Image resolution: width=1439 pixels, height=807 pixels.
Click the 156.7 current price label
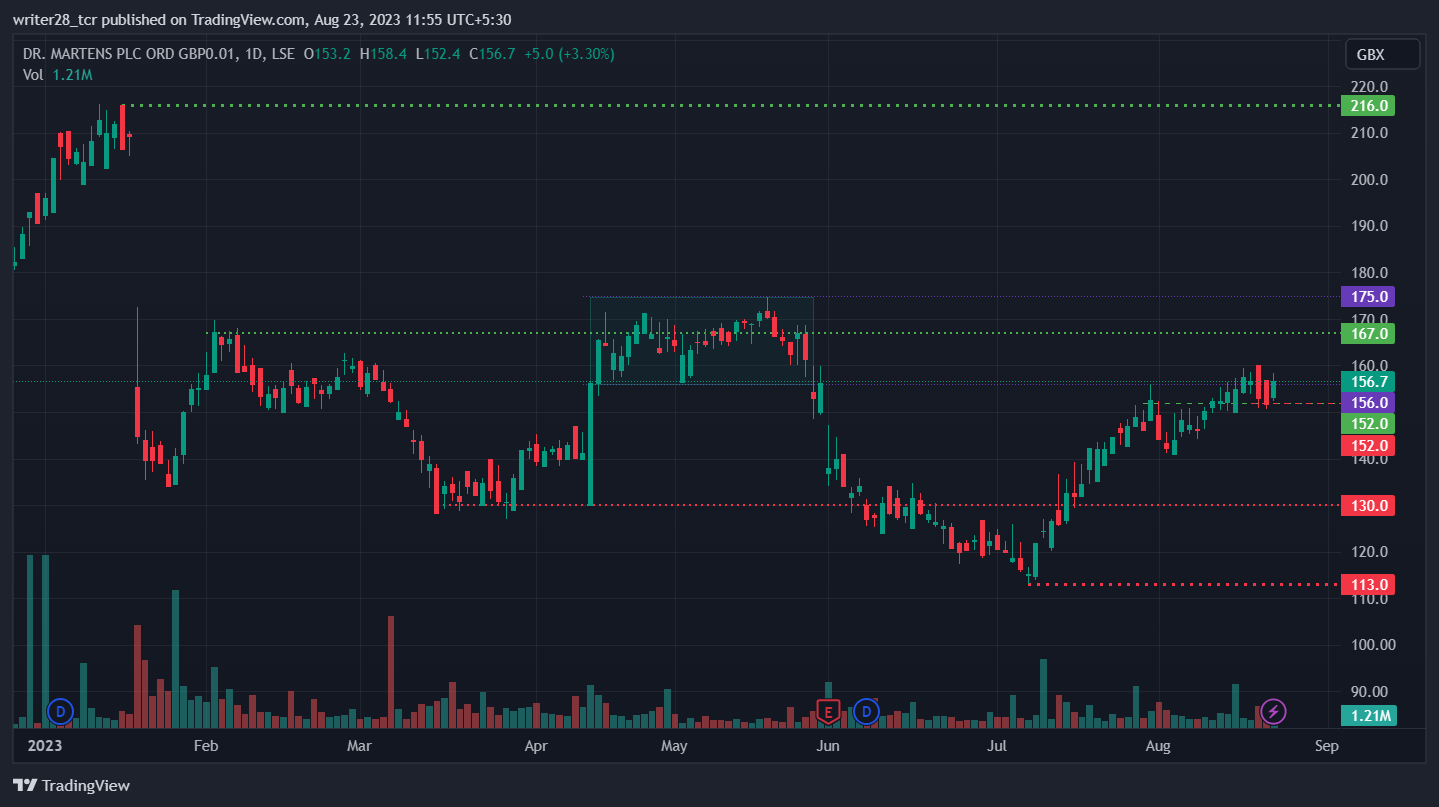point(1369,382)
